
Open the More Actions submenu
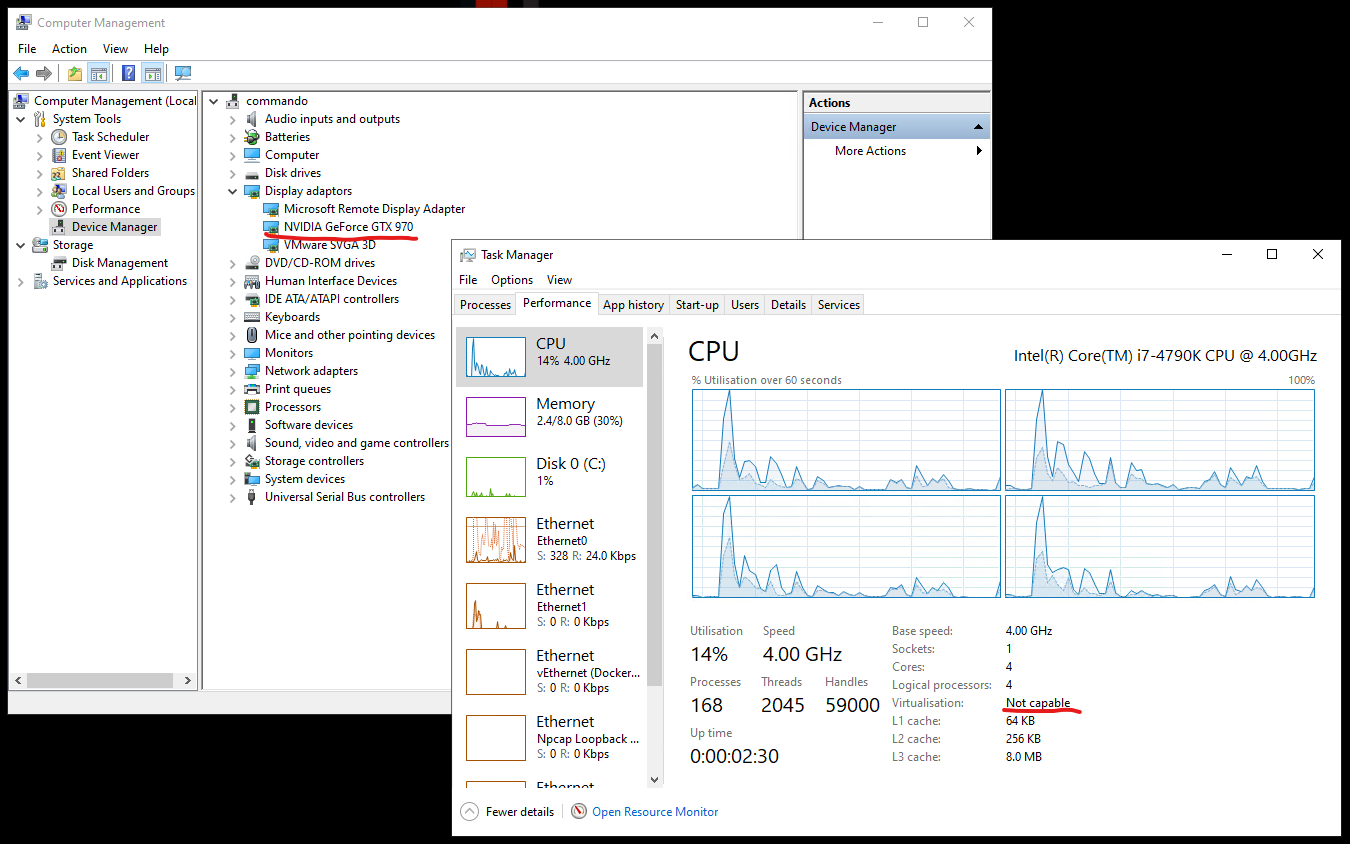(979, 151)
